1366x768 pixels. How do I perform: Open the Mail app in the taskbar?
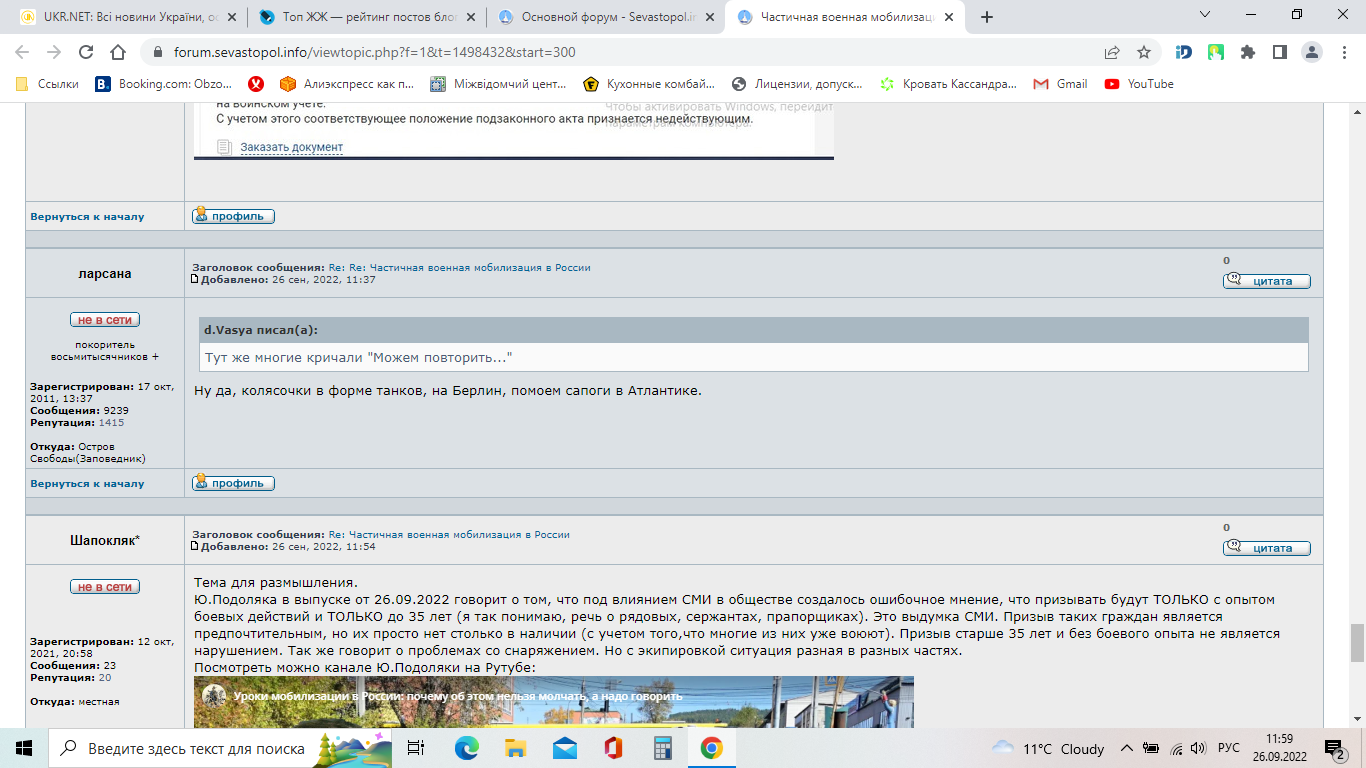(564, 748)
